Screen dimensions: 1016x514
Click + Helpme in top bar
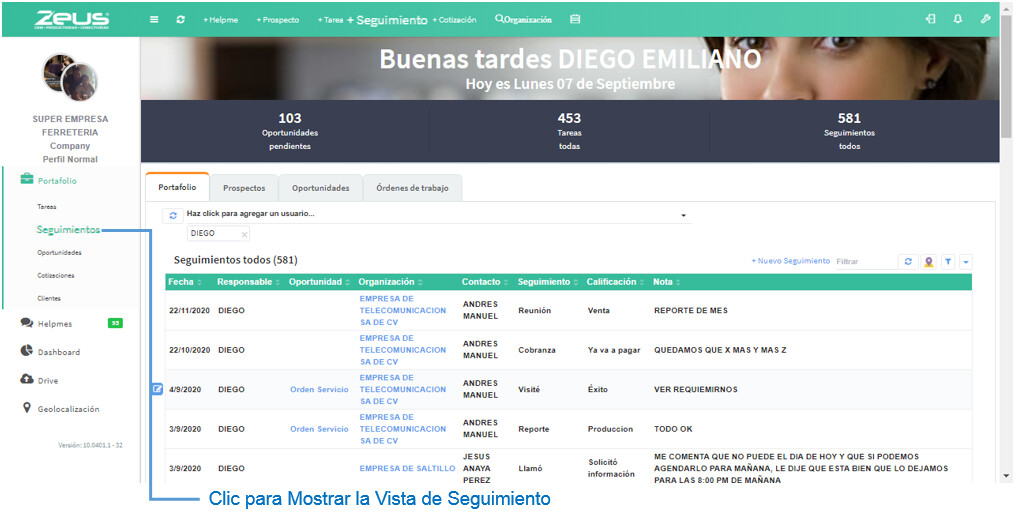220,20
